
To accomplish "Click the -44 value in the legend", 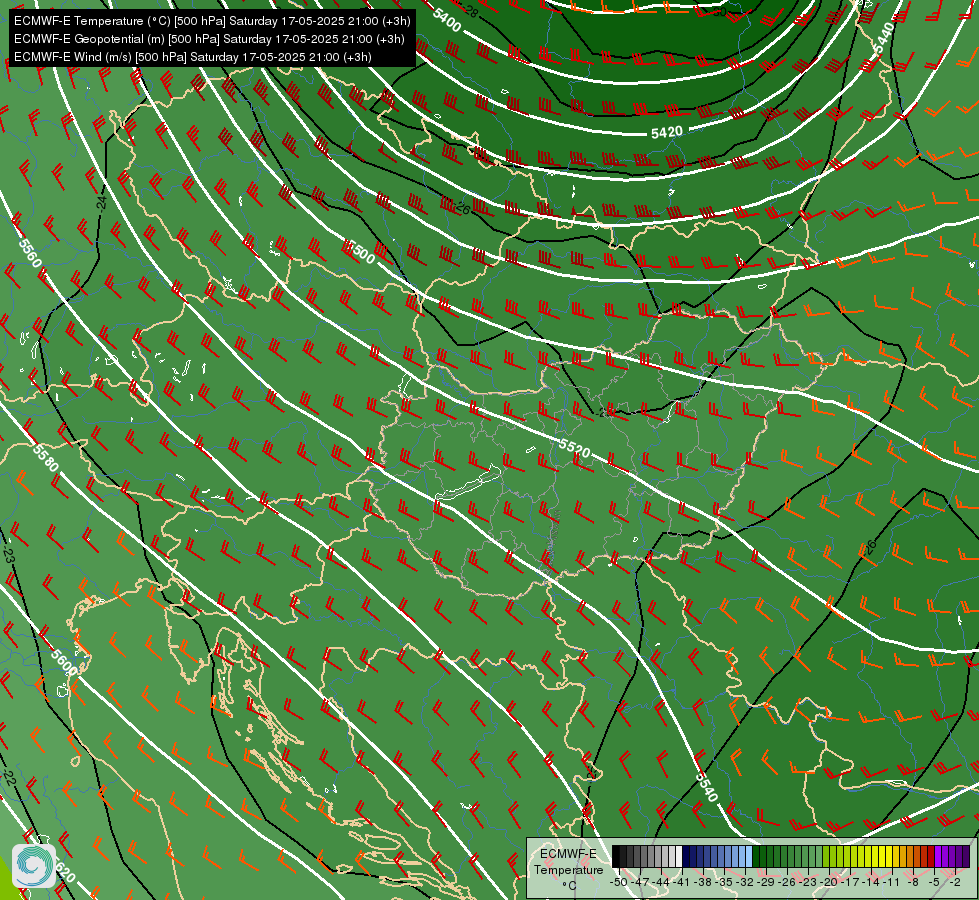I will coord(661,882).
